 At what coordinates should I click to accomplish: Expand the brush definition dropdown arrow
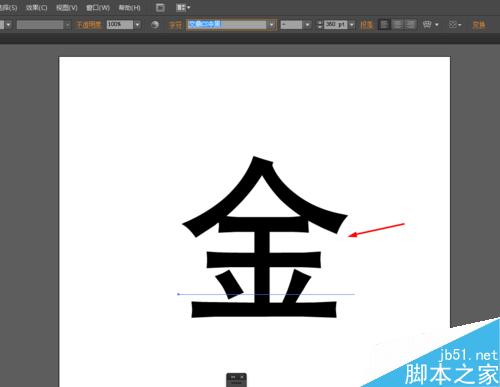point(68,25)
